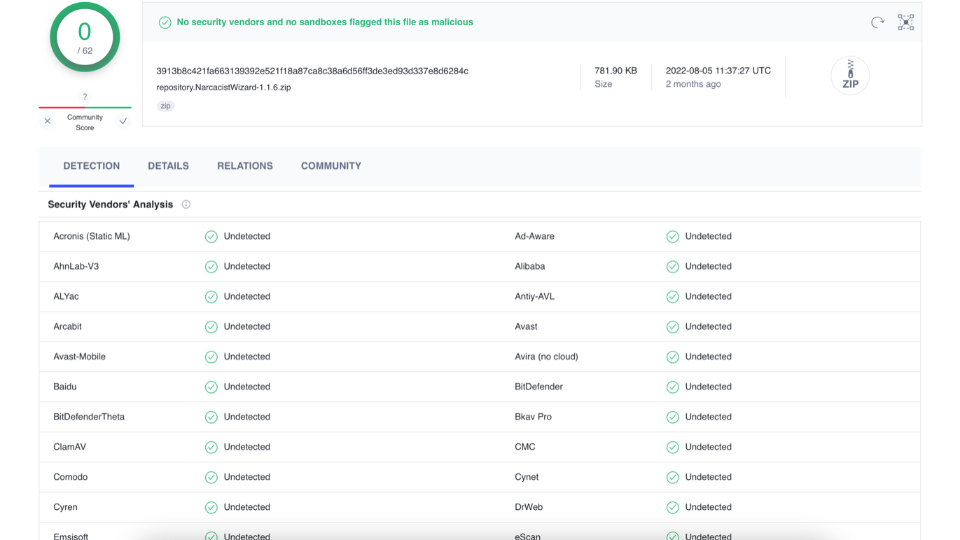The image size is (960, 540).
Task: Click the Comodo row undetected check icon
Action: (211, 477)
